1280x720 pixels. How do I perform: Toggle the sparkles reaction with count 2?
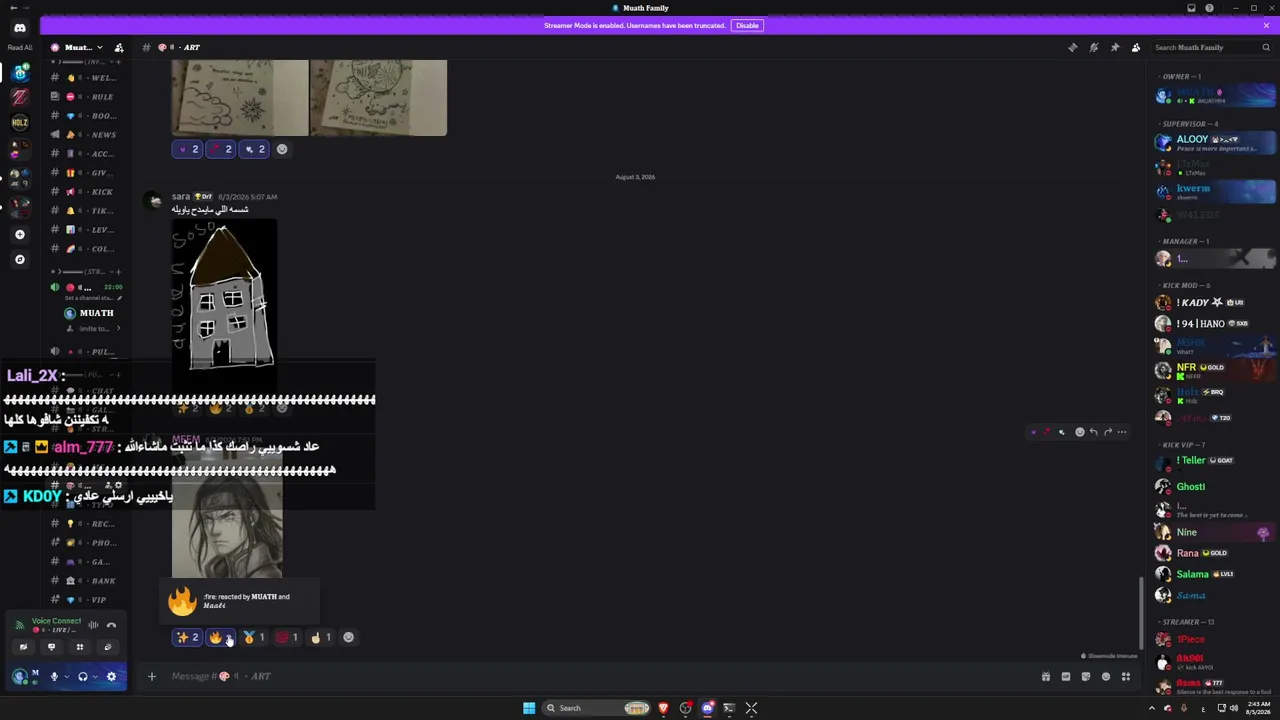pos(187,637)
